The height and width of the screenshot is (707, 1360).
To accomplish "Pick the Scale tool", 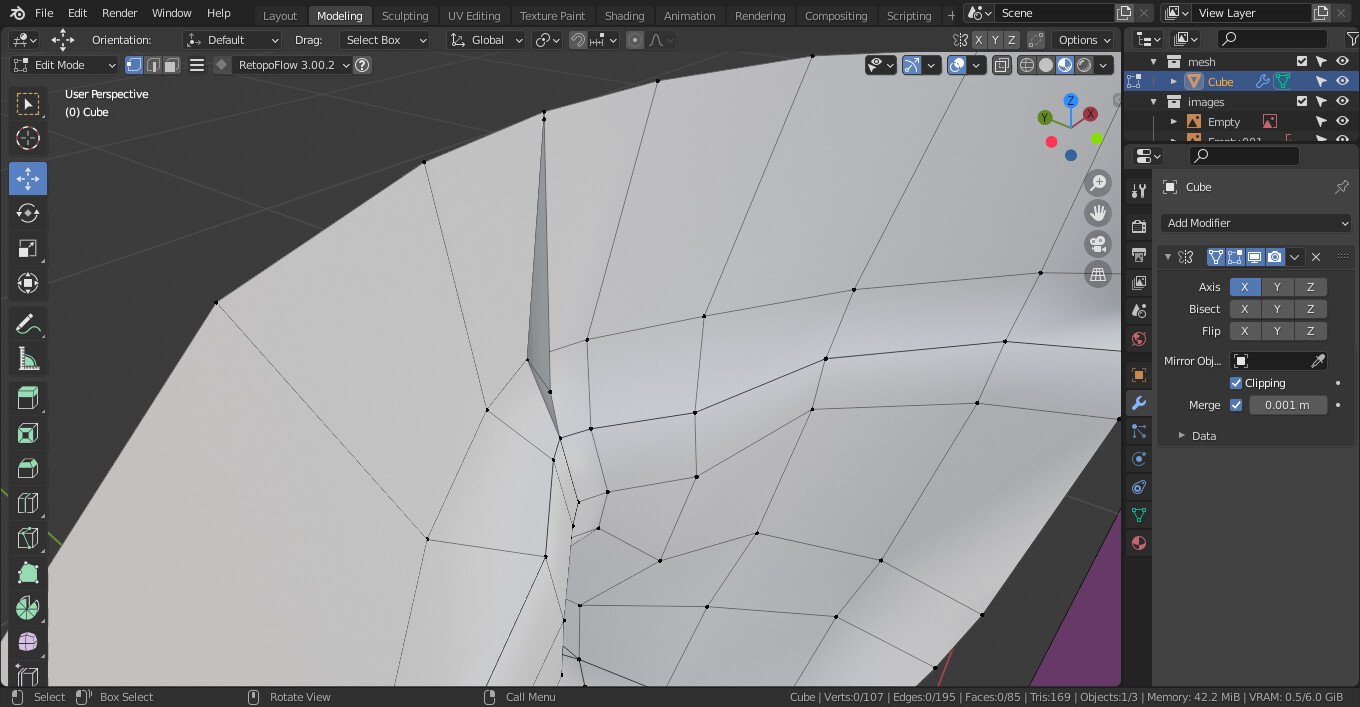I will (x=28, y=248).
